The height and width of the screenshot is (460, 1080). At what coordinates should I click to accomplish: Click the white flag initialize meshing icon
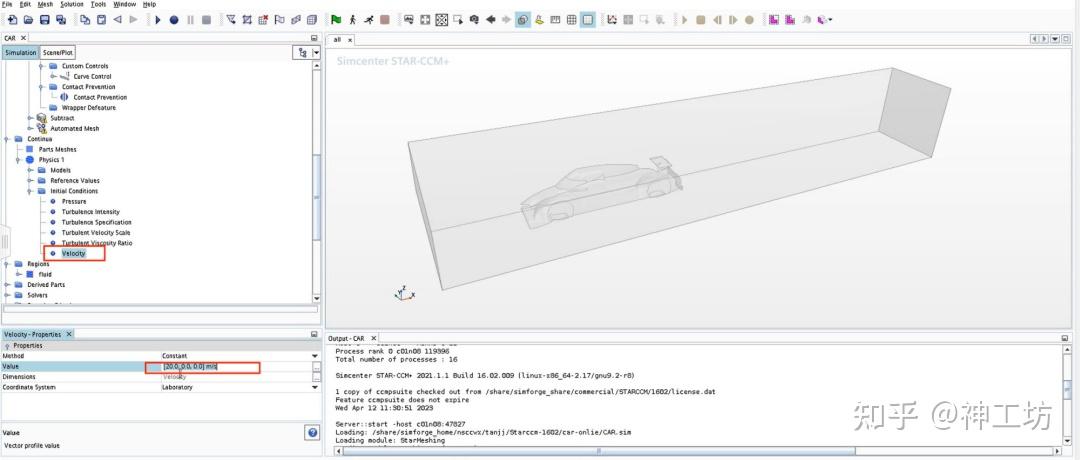coord(280,20)
